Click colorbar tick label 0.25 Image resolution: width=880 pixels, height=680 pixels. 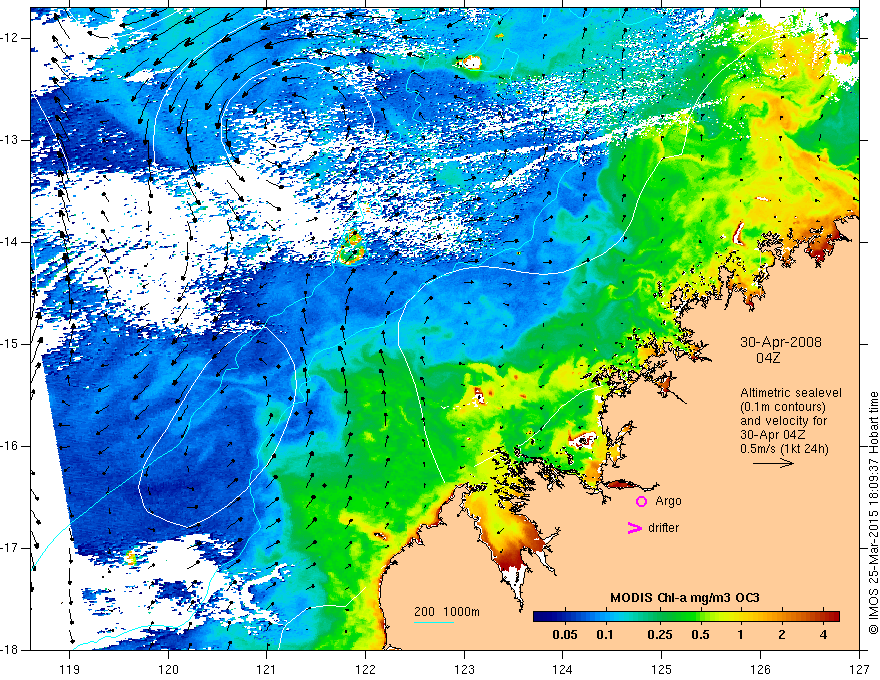click(x=659, y=635)
